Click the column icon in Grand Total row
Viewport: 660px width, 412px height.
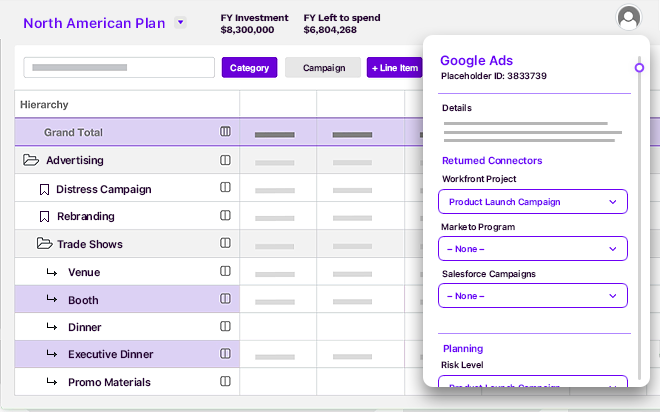coord(225,132)
